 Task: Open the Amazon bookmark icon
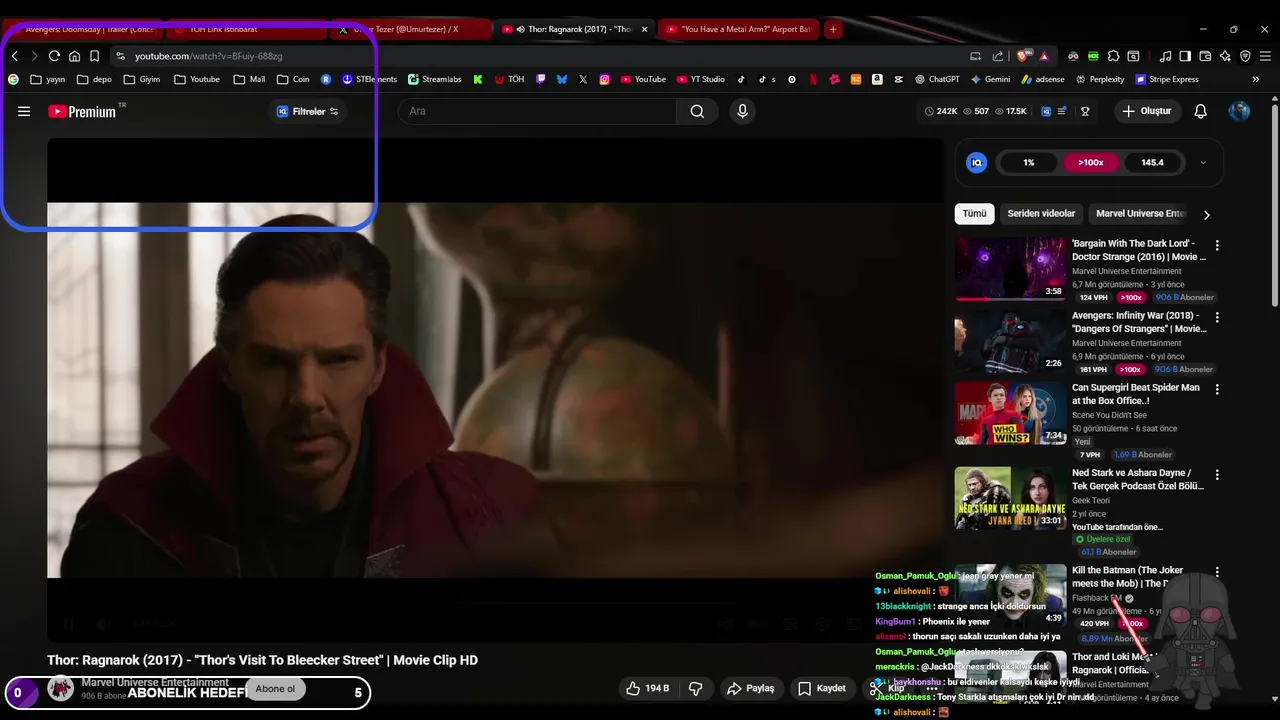pos(877,79)
